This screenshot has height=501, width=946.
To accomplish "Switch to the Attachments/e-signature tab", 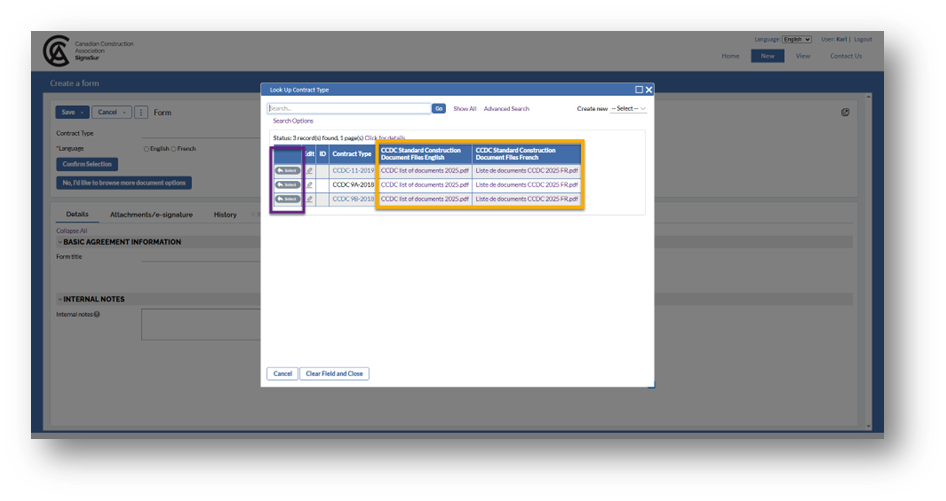I will click(x=150, y=214).
